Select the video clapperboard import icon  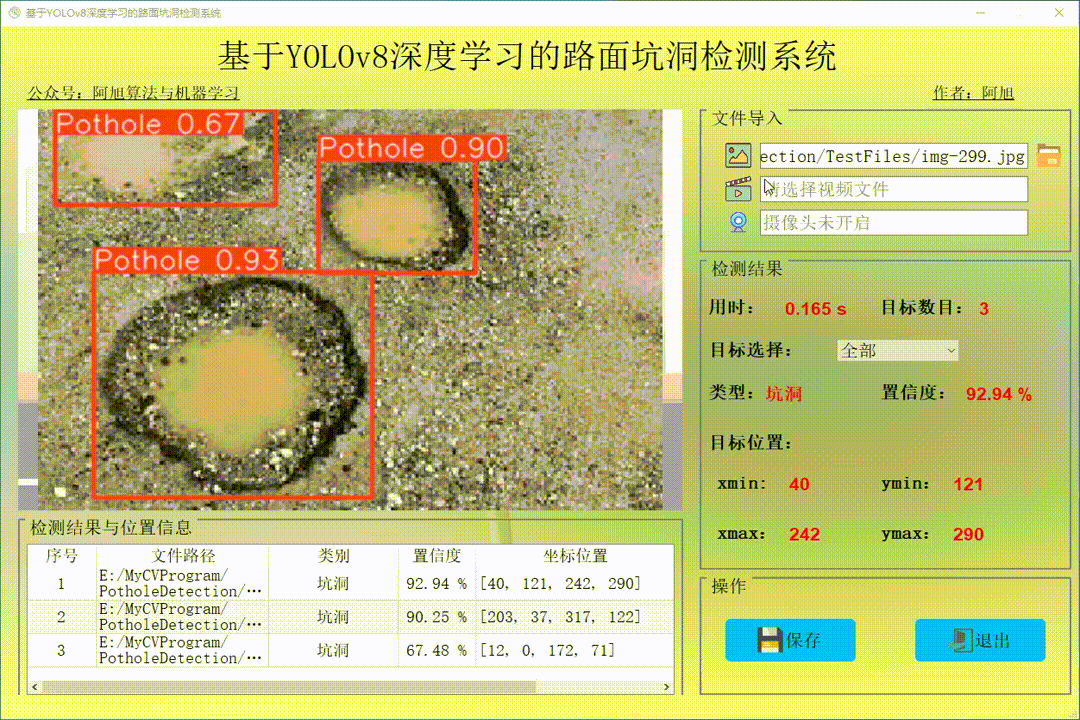click(738, 189)
